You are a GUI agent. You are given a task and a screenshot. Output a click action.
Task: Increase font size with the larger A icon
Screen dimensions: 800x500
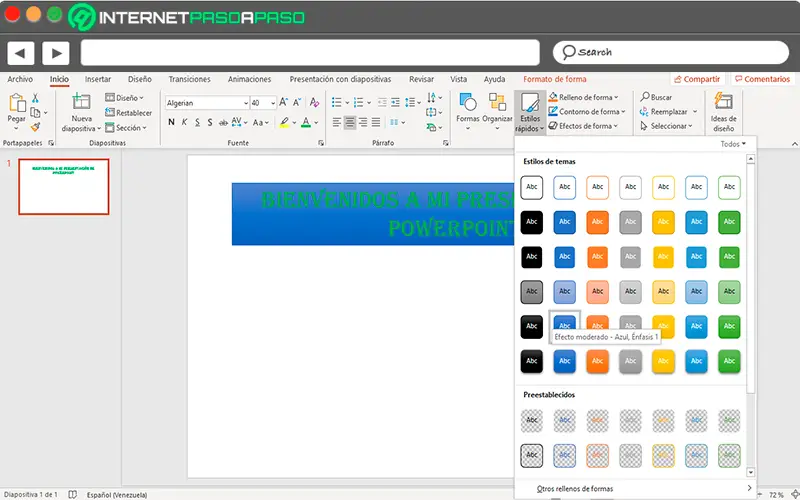[x=284, y=103]
